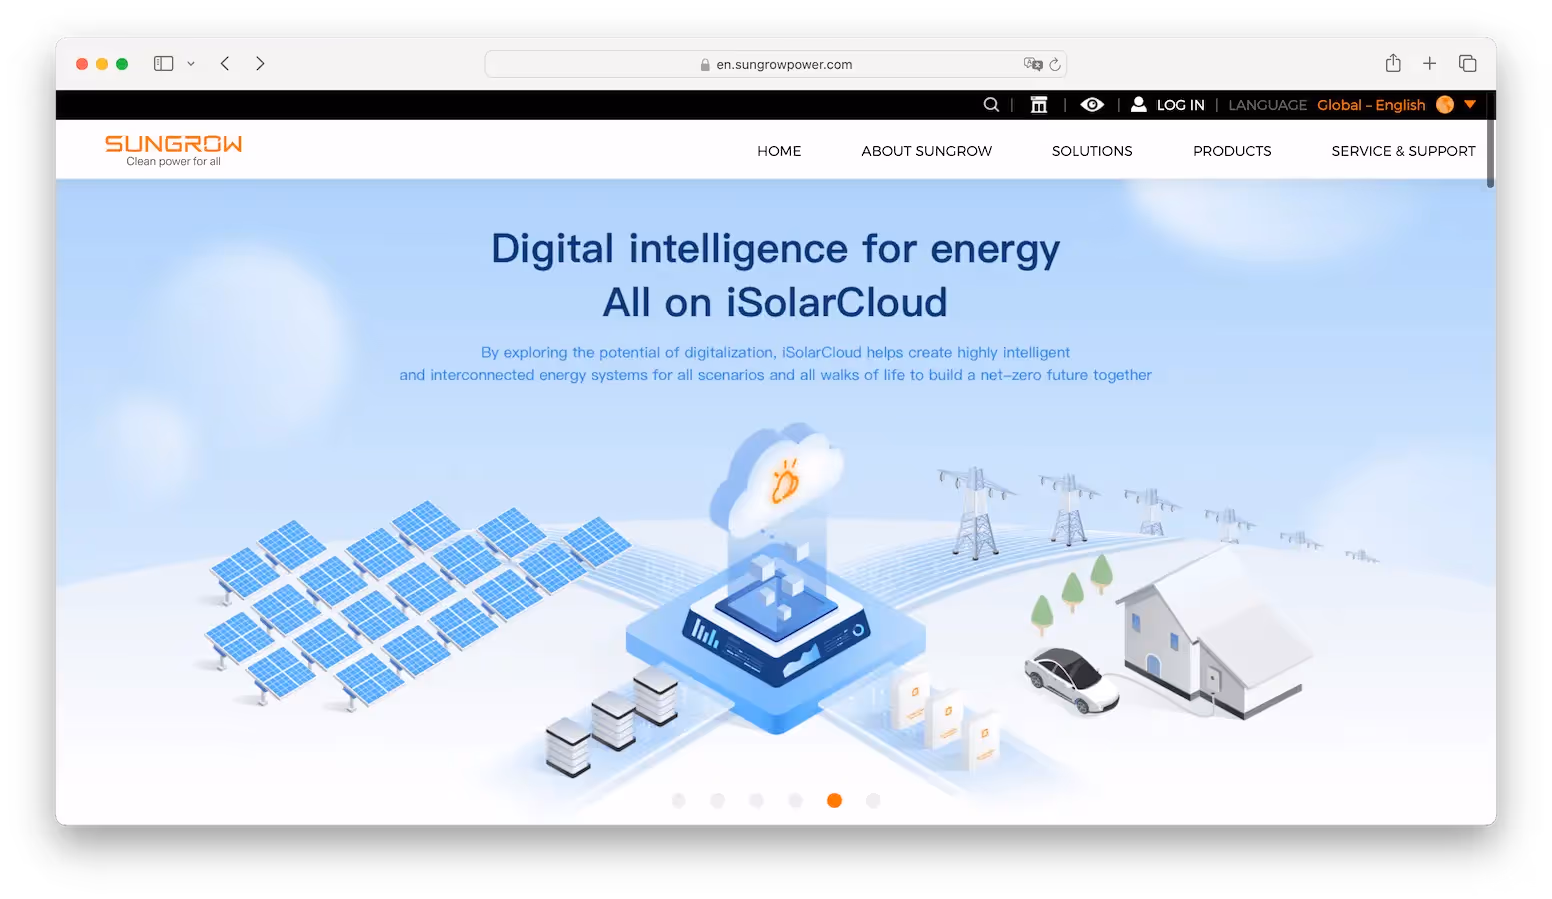Screen dimensions: 1552x899
Task: Select the first carousel slide dot
Action: [679, 800]
